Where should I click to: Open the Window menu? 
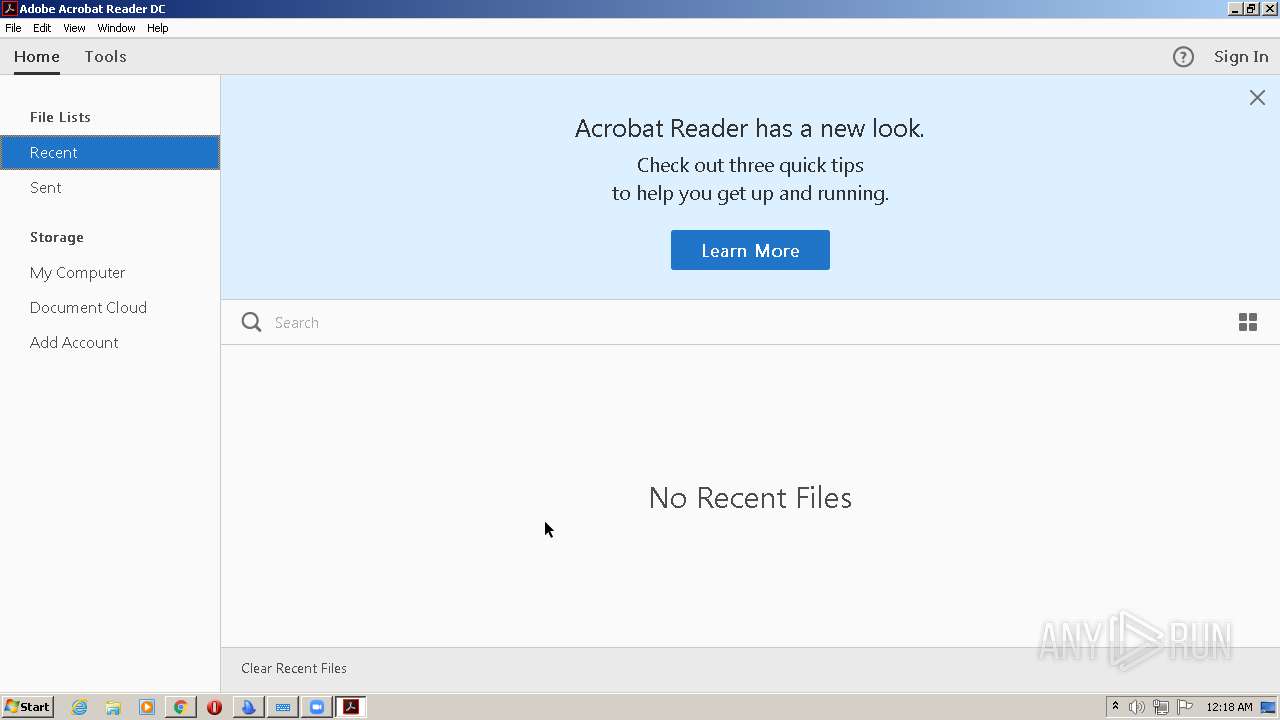point(116,28)
